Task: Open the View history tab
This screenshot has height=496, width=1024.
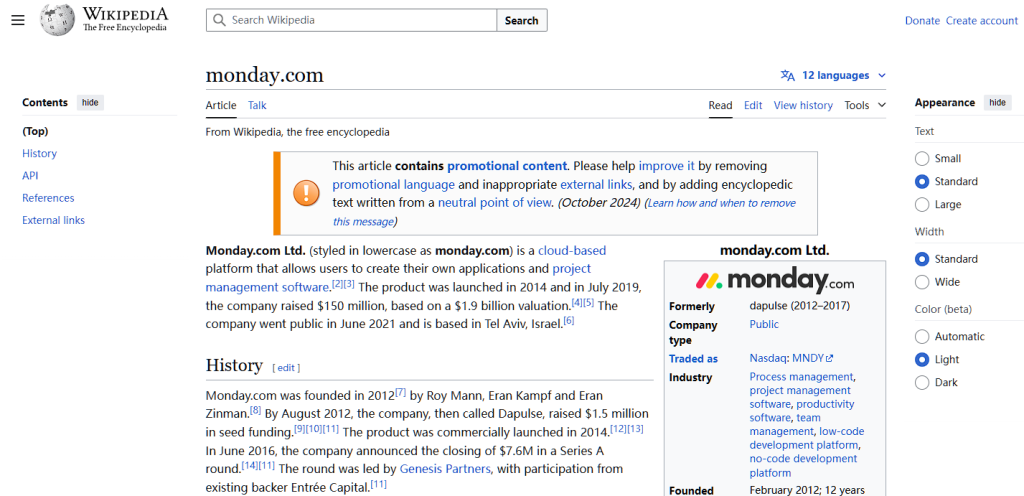Action: 803,105
